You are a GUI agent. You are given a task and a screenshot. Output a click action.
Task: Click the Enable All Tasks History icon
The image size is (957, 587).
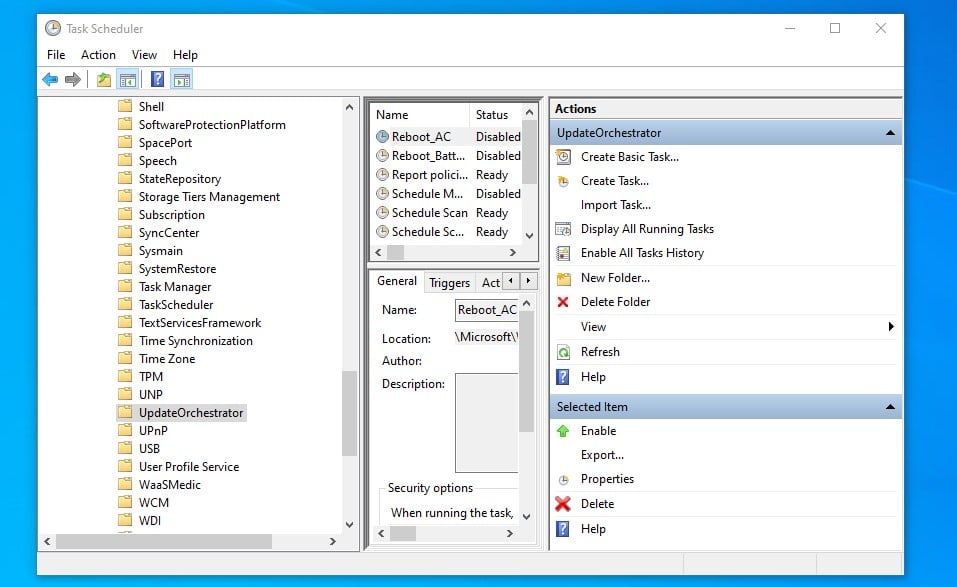coord(563,253)
